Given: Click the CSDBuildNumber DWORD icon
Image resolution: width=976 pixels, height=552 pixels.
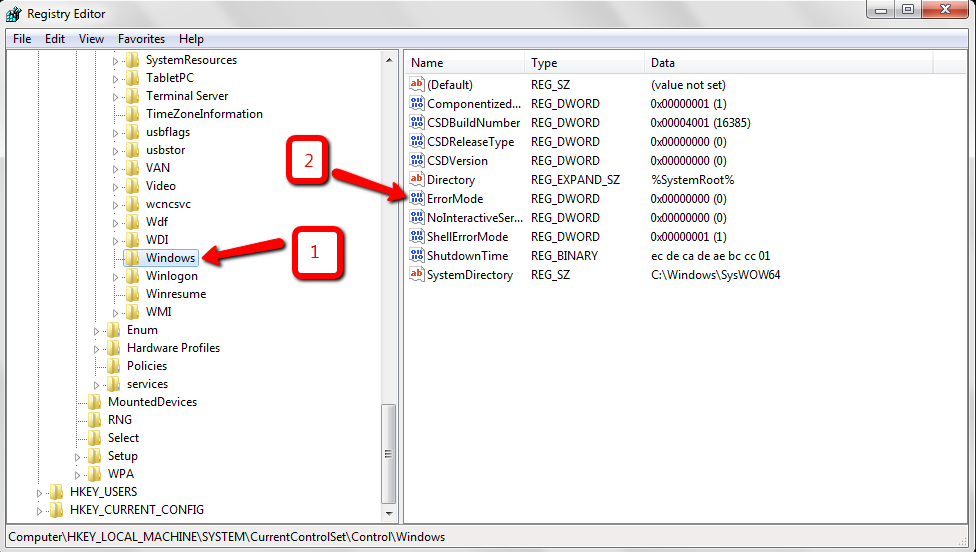Looking at the screenshot, I should click(416, 123).
